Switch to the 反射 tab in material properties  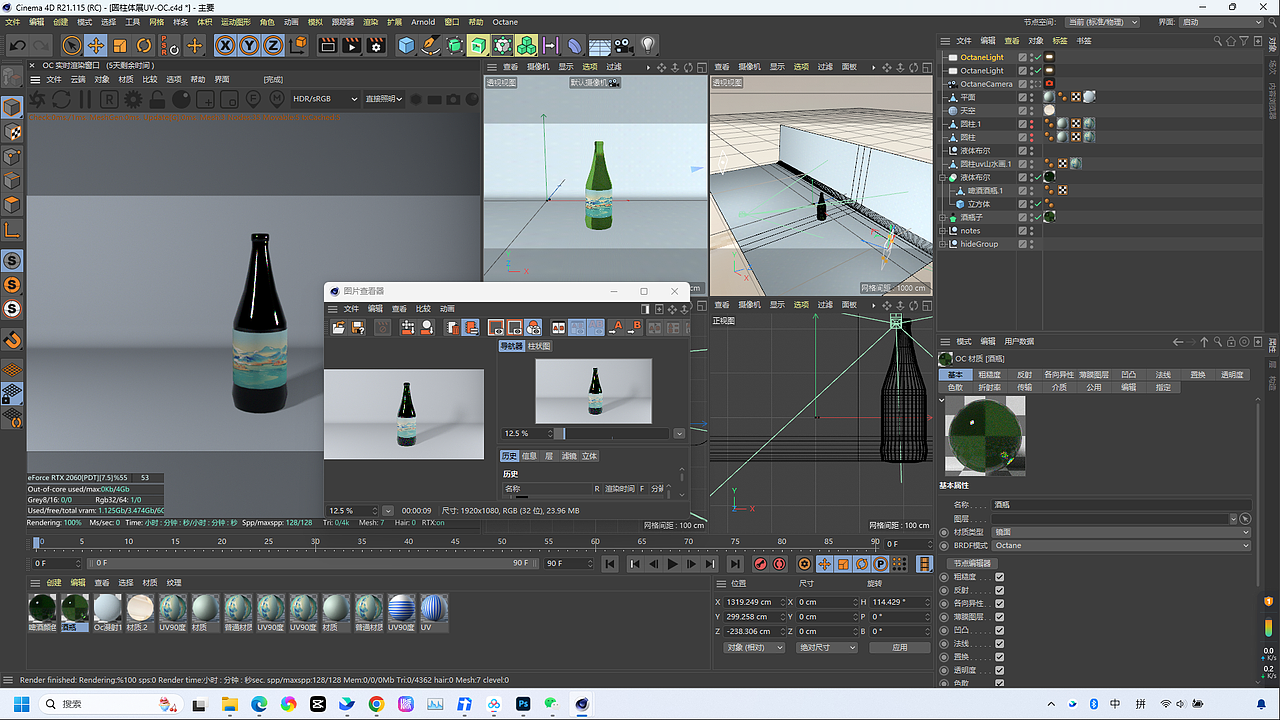coord(1027,375)
